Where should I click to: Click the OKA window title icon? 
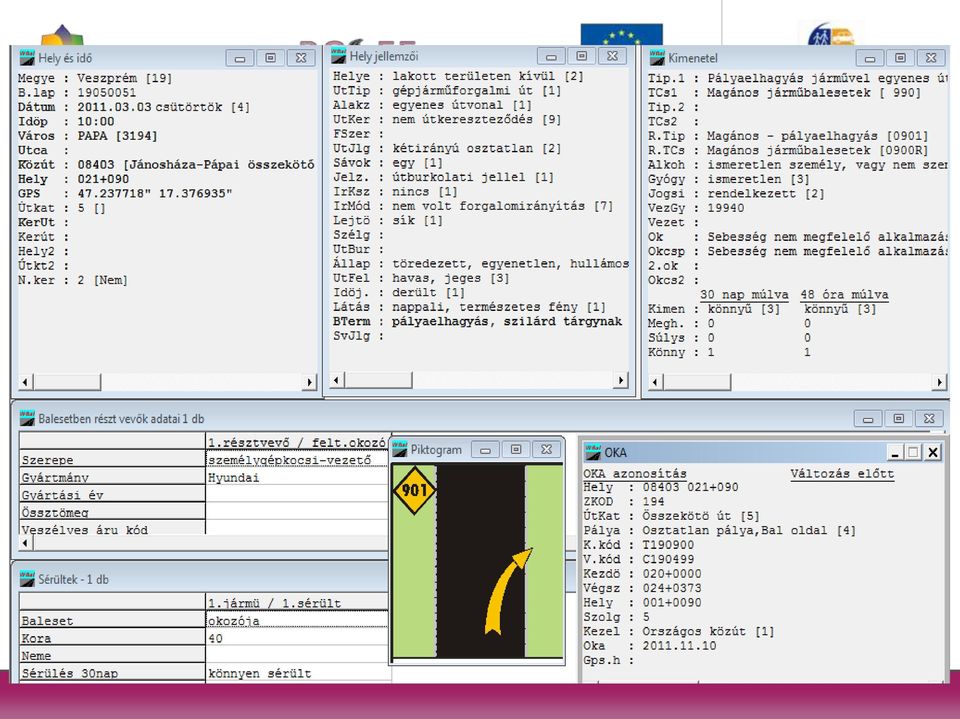(x=593, y=451)
